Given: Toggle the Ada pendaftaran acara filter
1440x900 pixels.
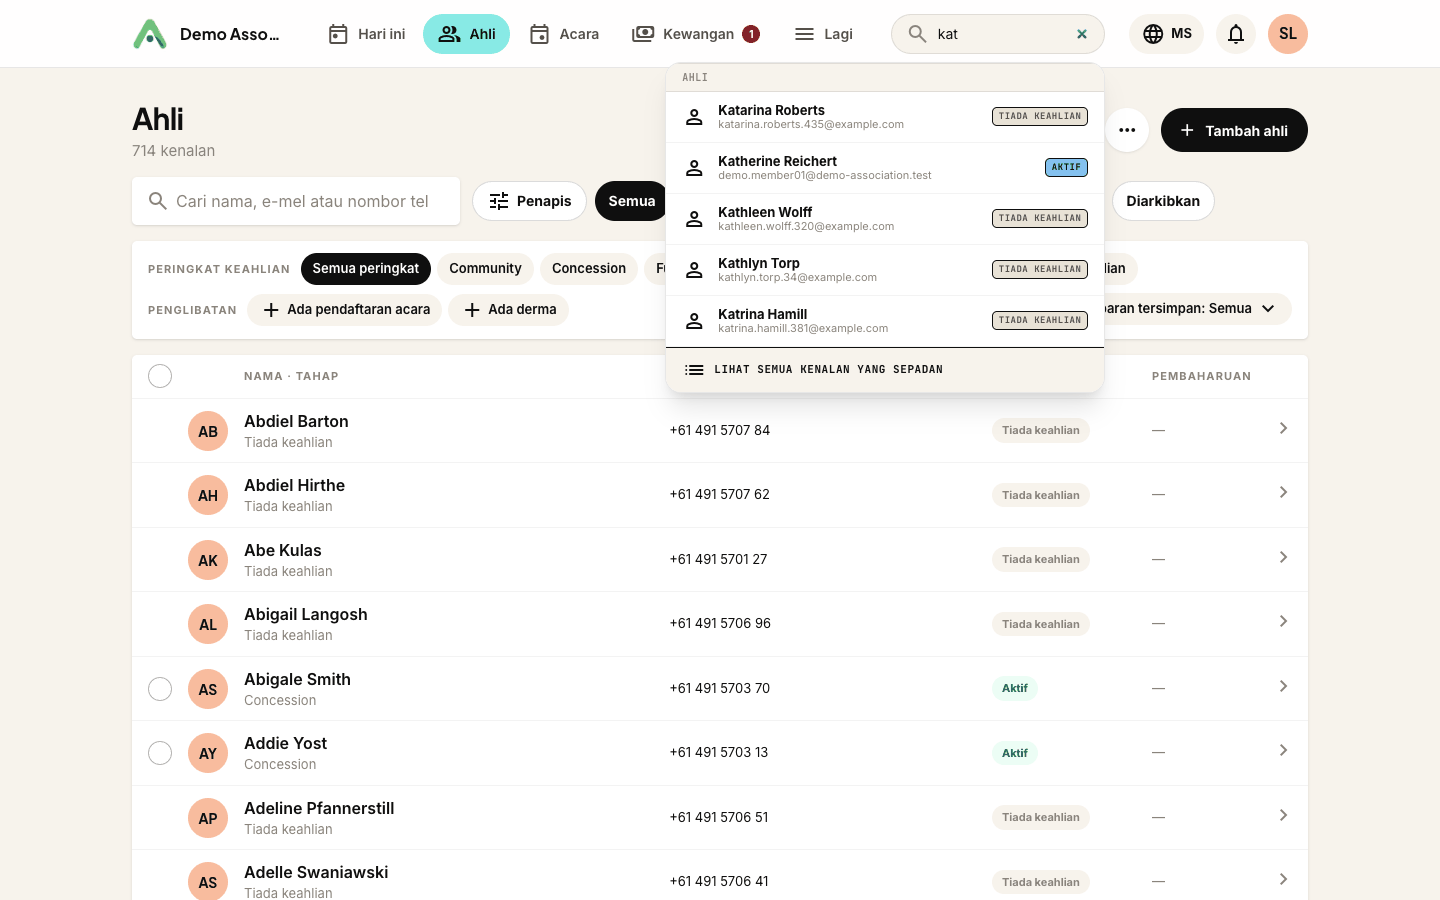Looking at the screenshot, I should point(345,310).
